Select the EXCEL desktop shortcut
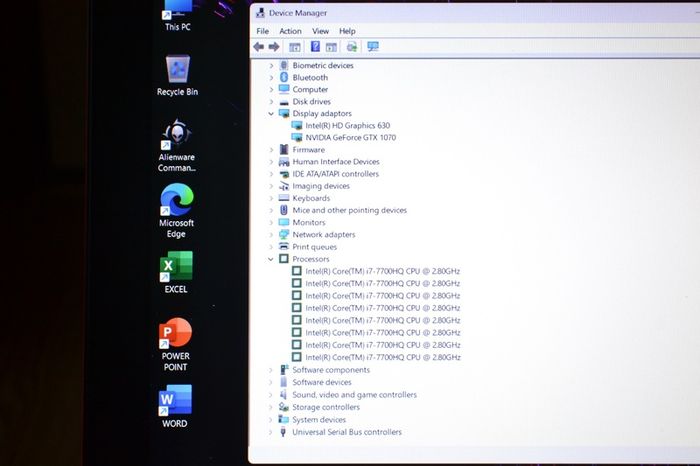The width and height of the screenshot is (700, 466). (176, 272)
